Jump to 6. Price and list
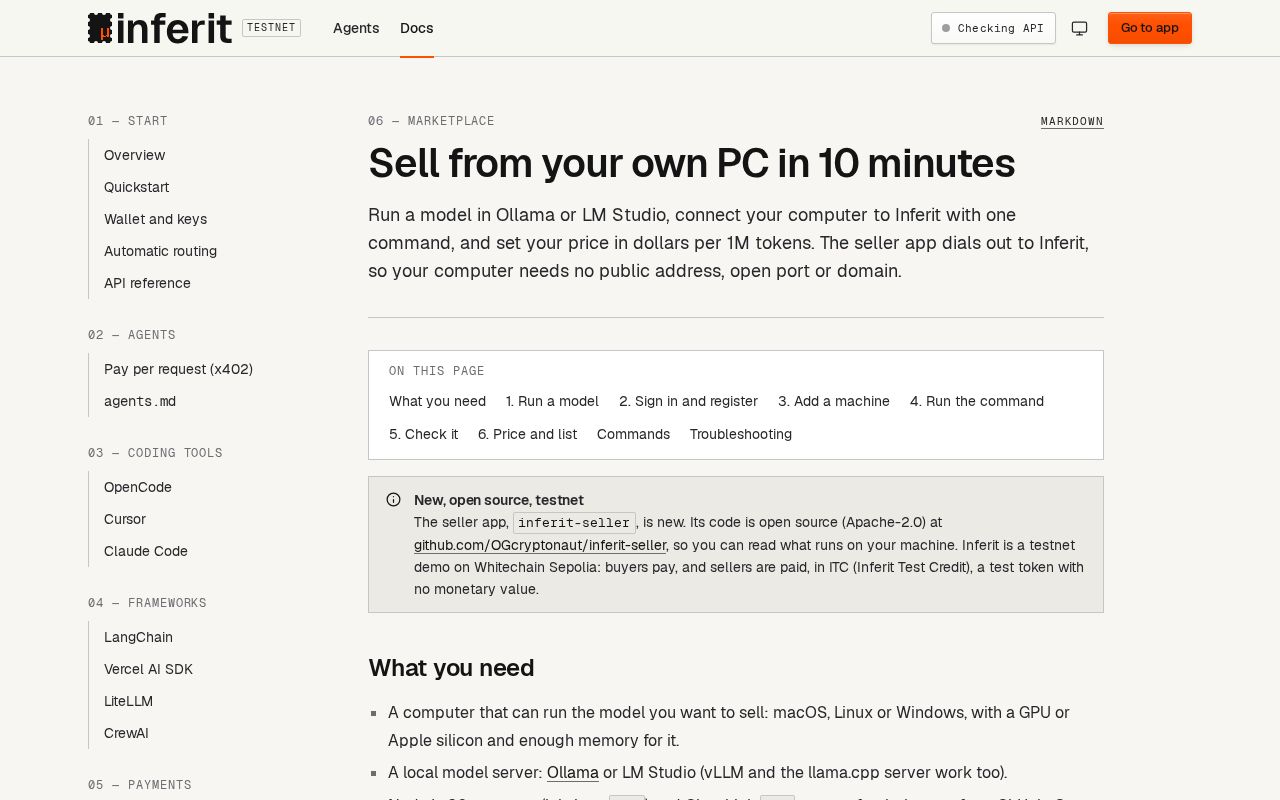This screenshot has width=1280, height=800. 527,434
